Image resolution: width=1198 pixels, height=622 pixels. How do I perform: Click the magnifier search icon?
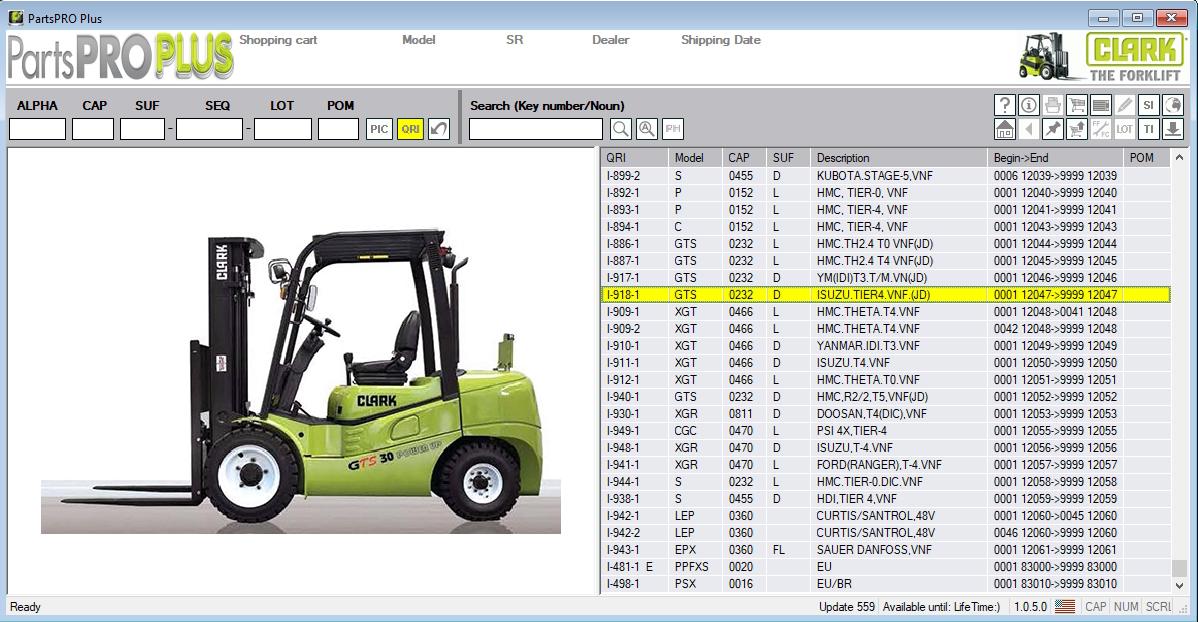621,129
